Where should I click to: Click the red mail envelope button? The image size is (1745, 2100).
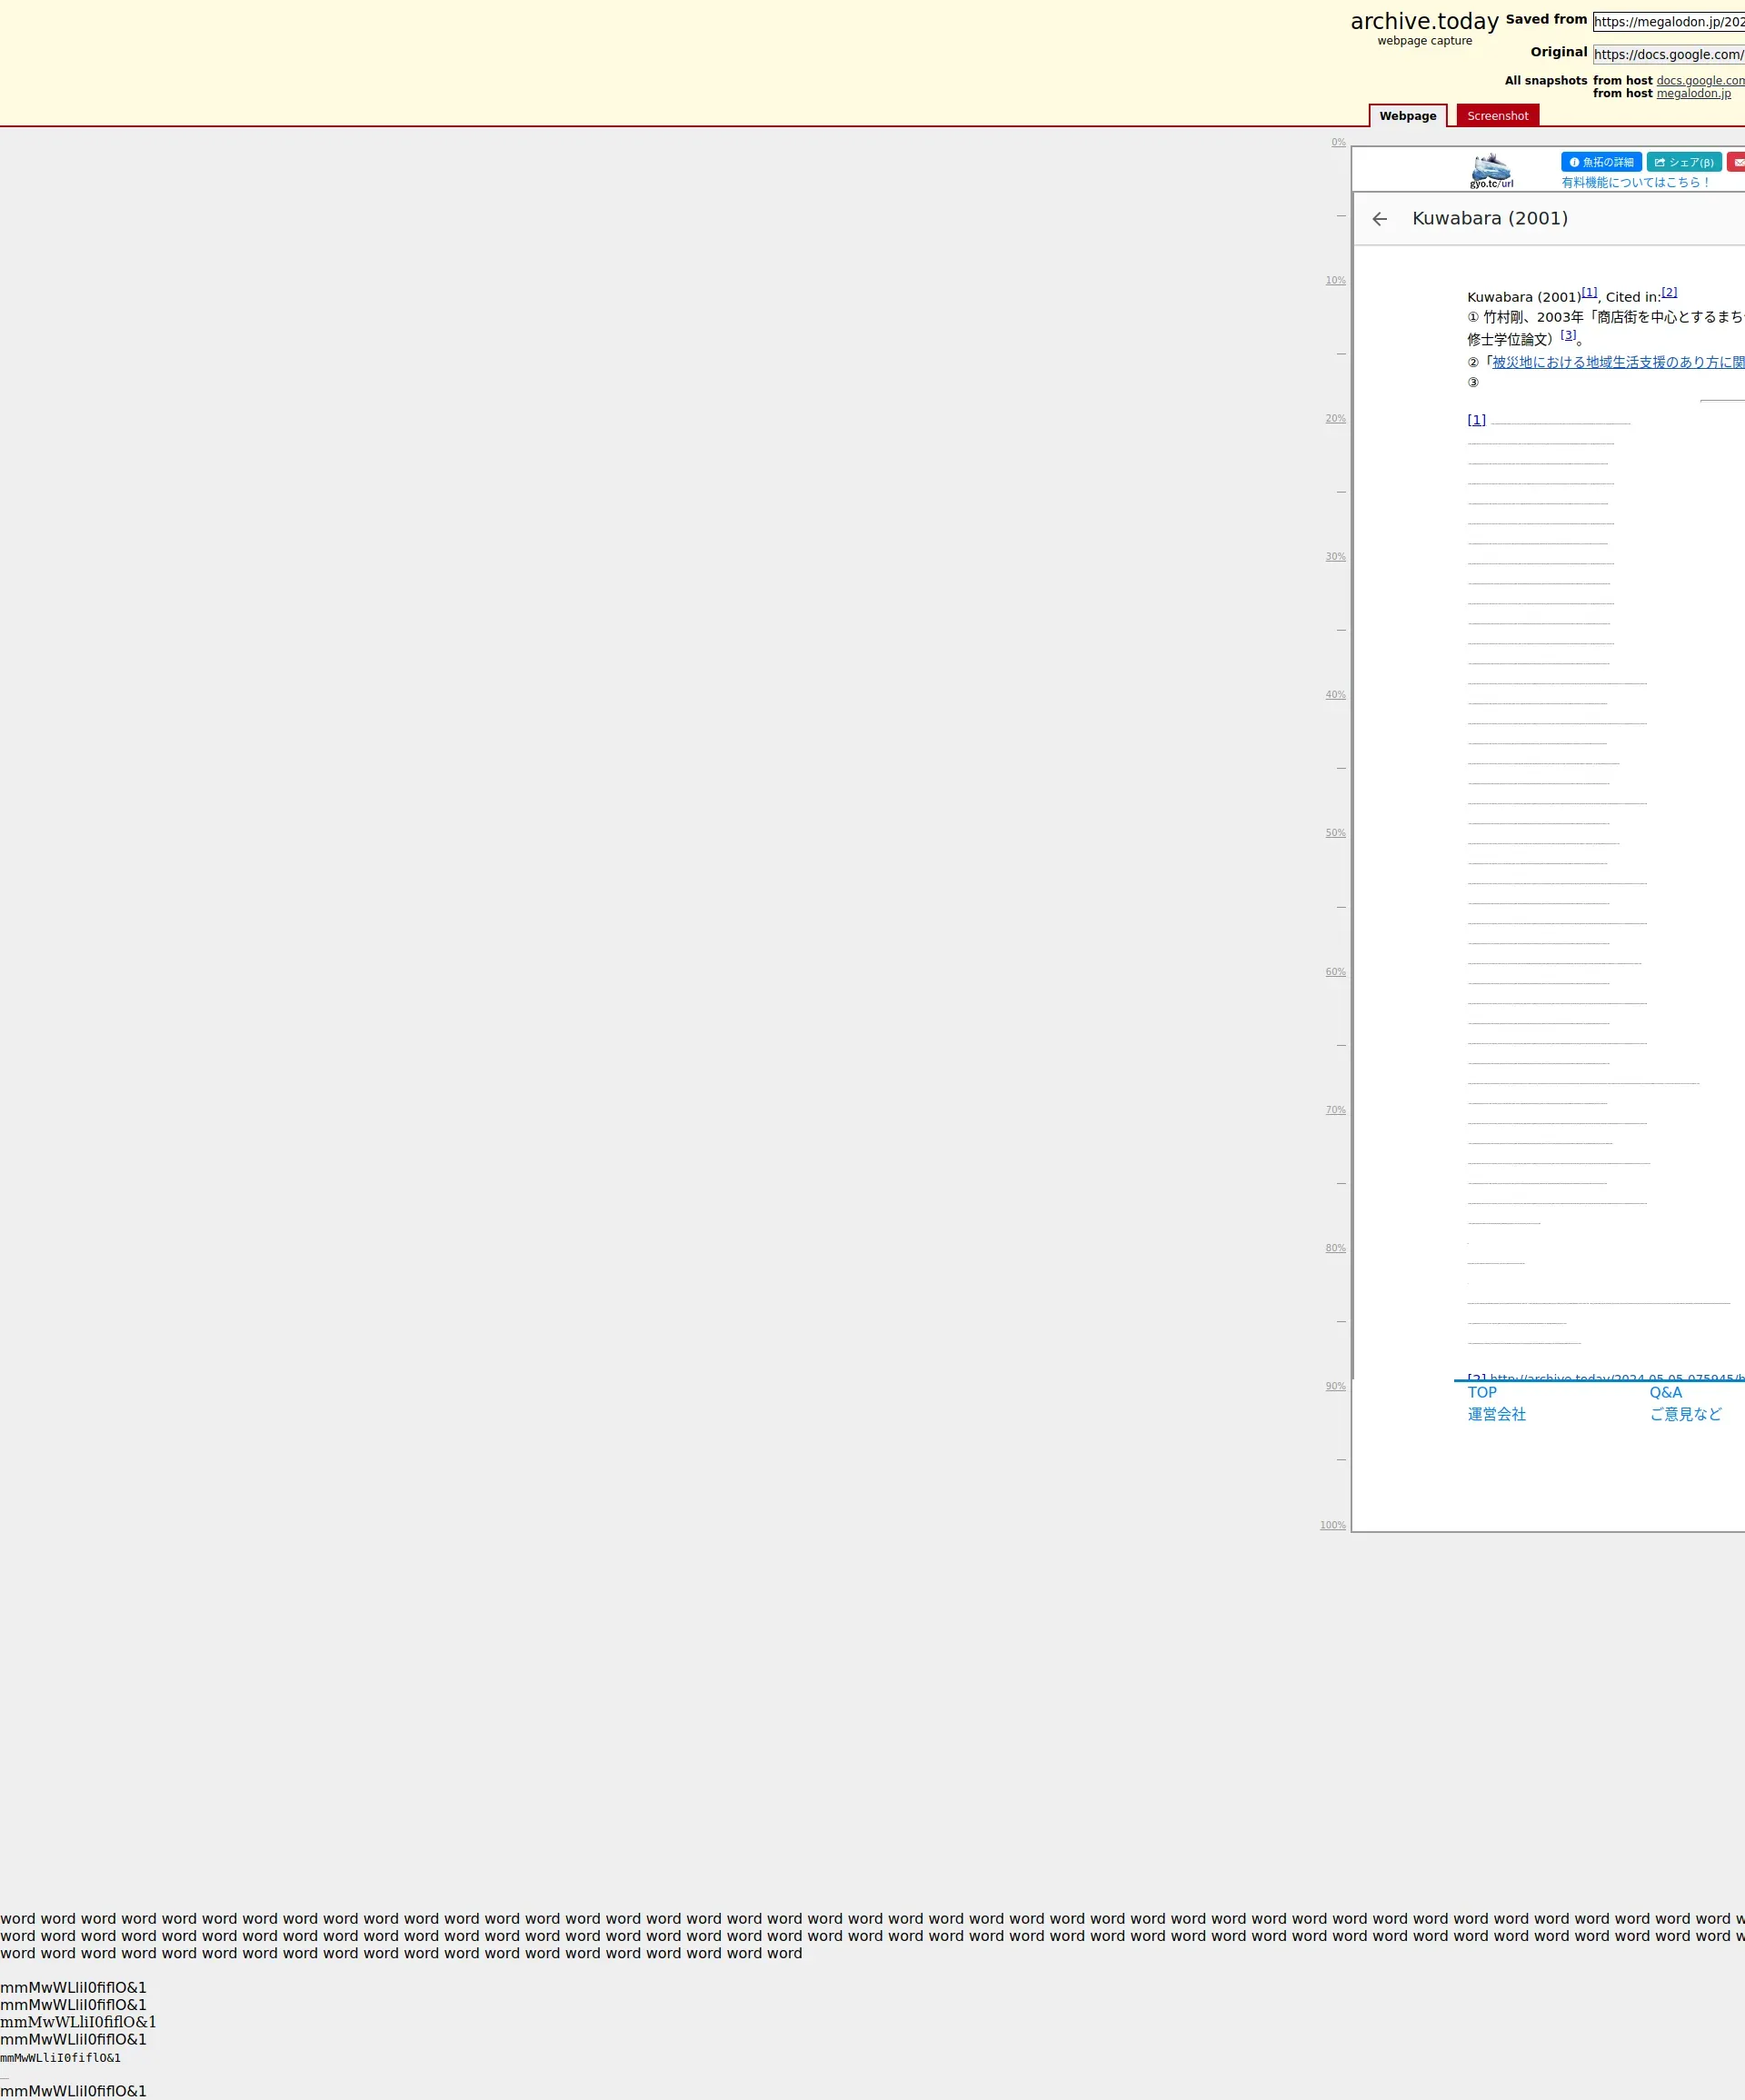coord(1738,162)
